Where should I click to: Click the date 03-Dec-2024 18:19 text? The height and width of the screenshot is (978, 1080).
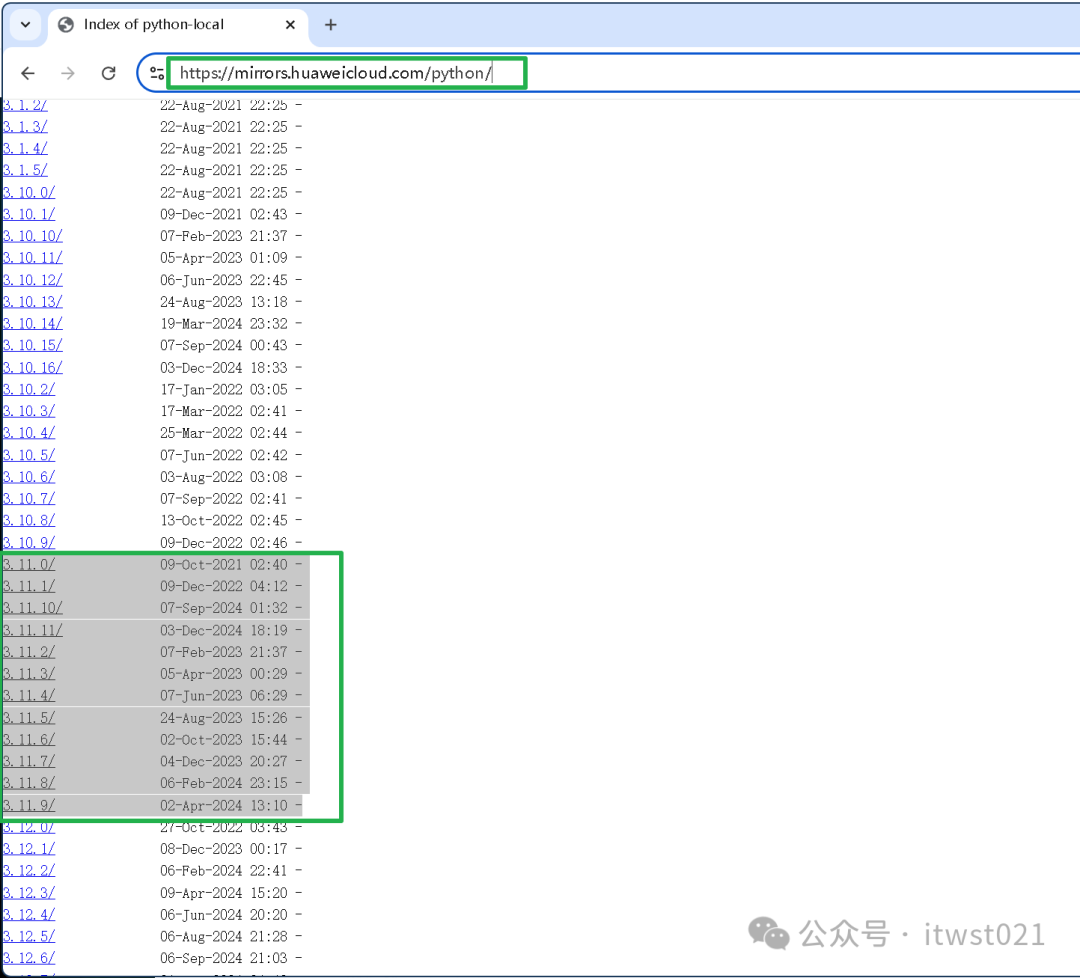coord(224,630)
